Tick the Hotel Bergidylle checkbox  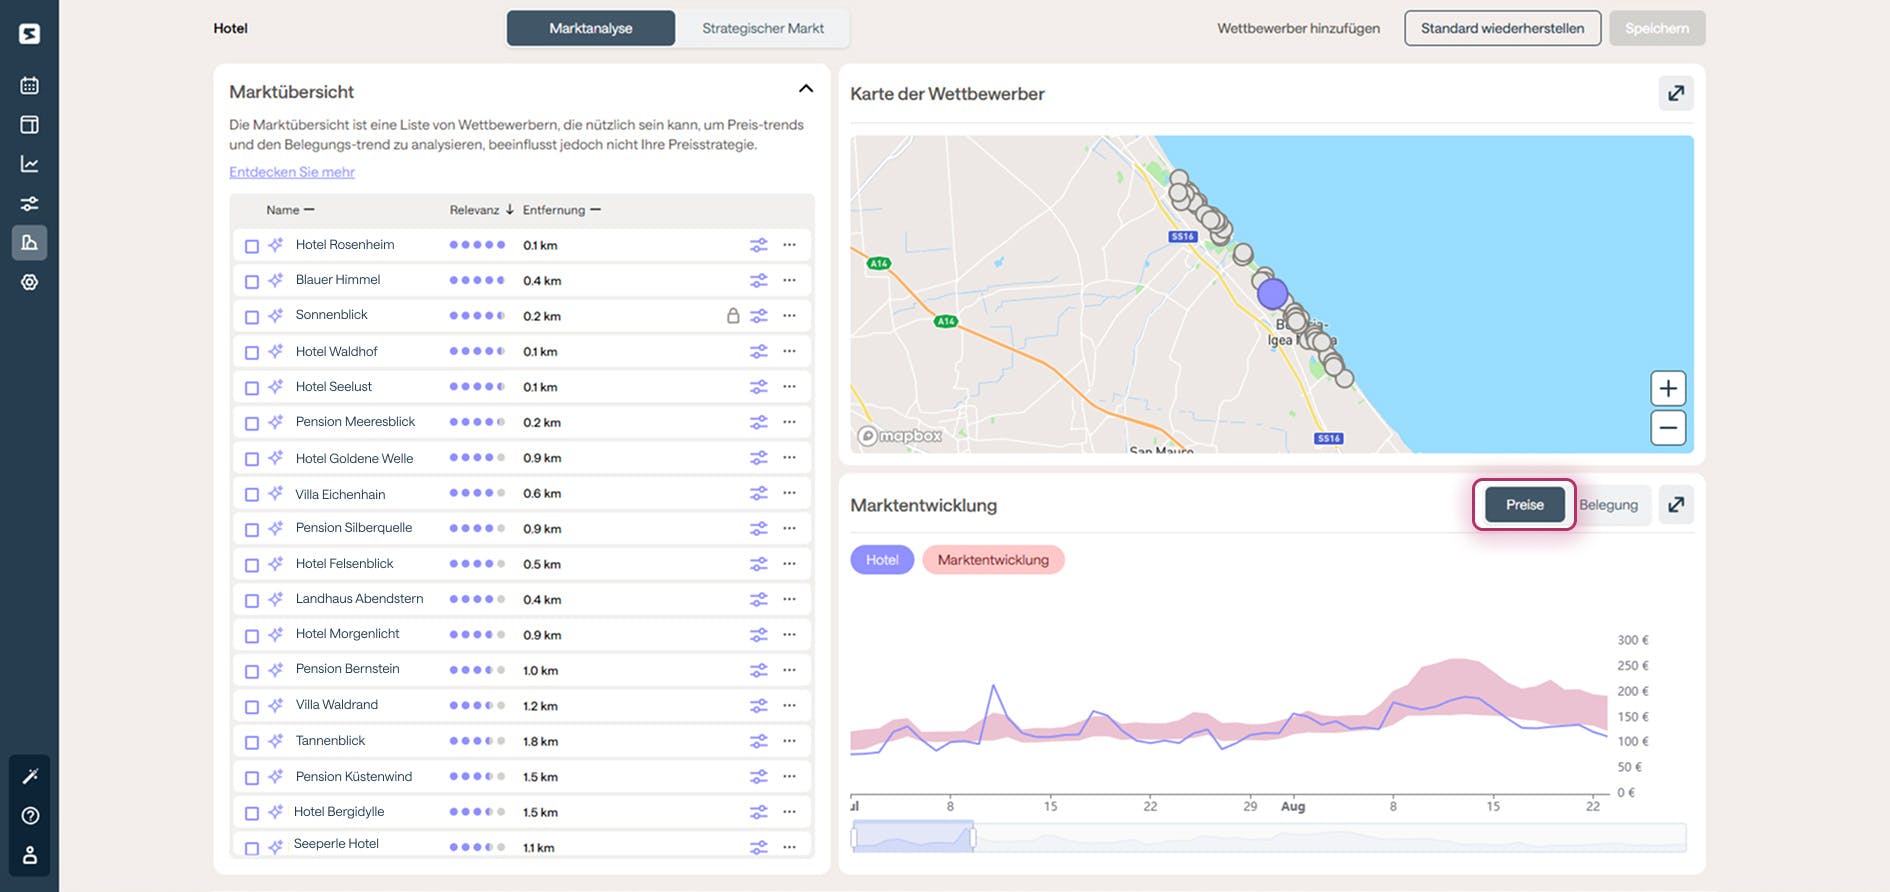(252, 813)
